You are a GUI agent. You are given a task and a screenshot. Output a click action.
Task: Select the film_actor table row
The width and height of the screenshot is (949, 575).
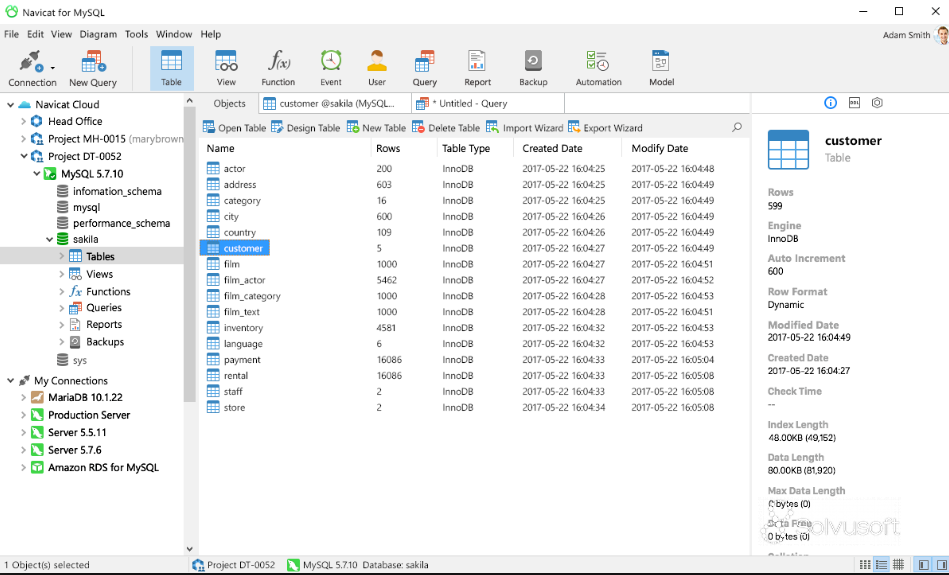[x=473, y=280]
